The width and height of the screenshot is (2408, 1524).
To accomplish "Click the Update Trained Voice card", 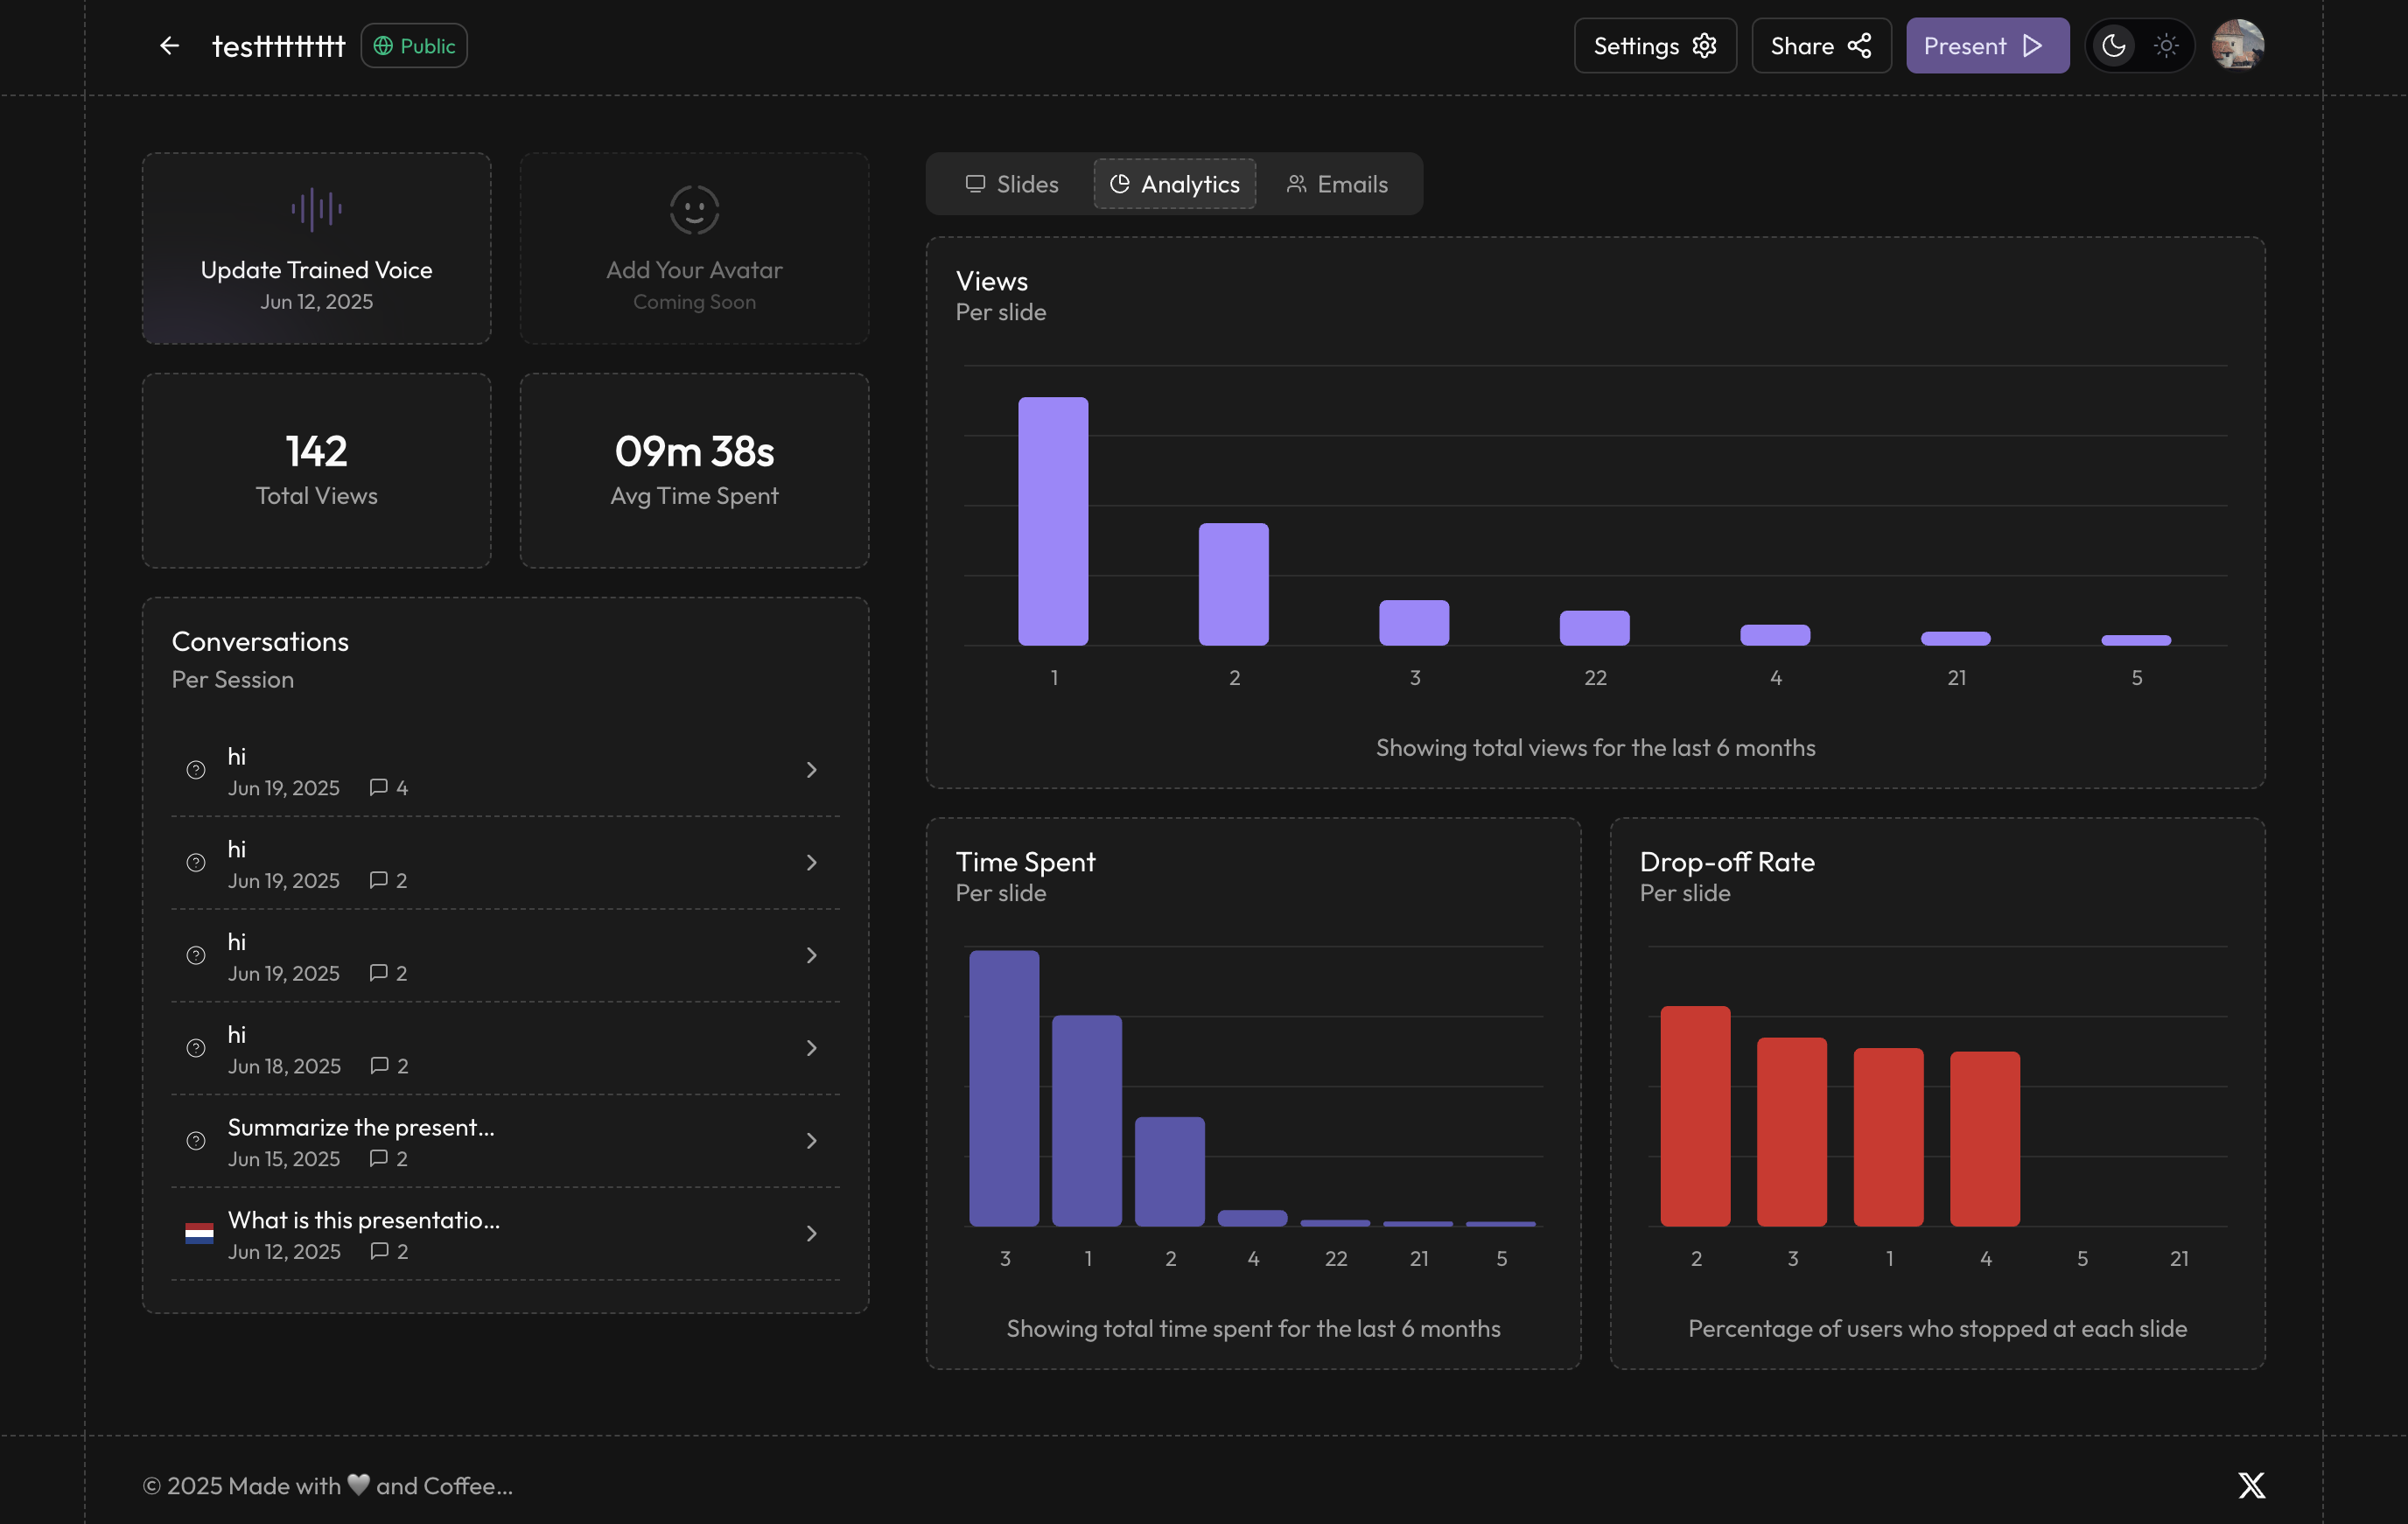I will pos(316,270).
